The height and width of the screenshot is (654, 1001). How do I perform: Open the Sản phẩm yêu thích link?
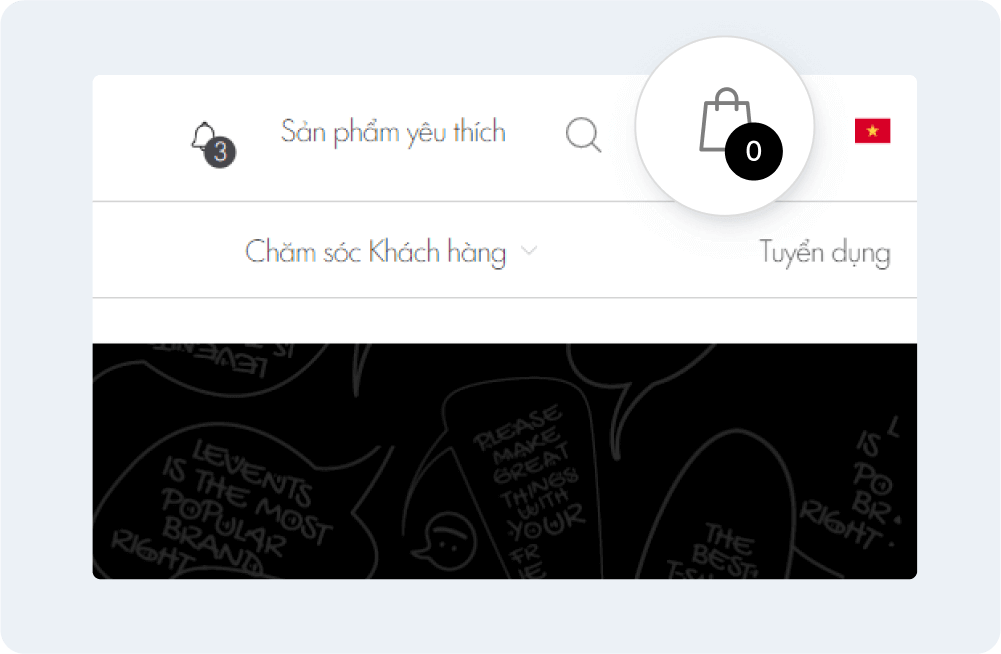click(x=393, y=132)
